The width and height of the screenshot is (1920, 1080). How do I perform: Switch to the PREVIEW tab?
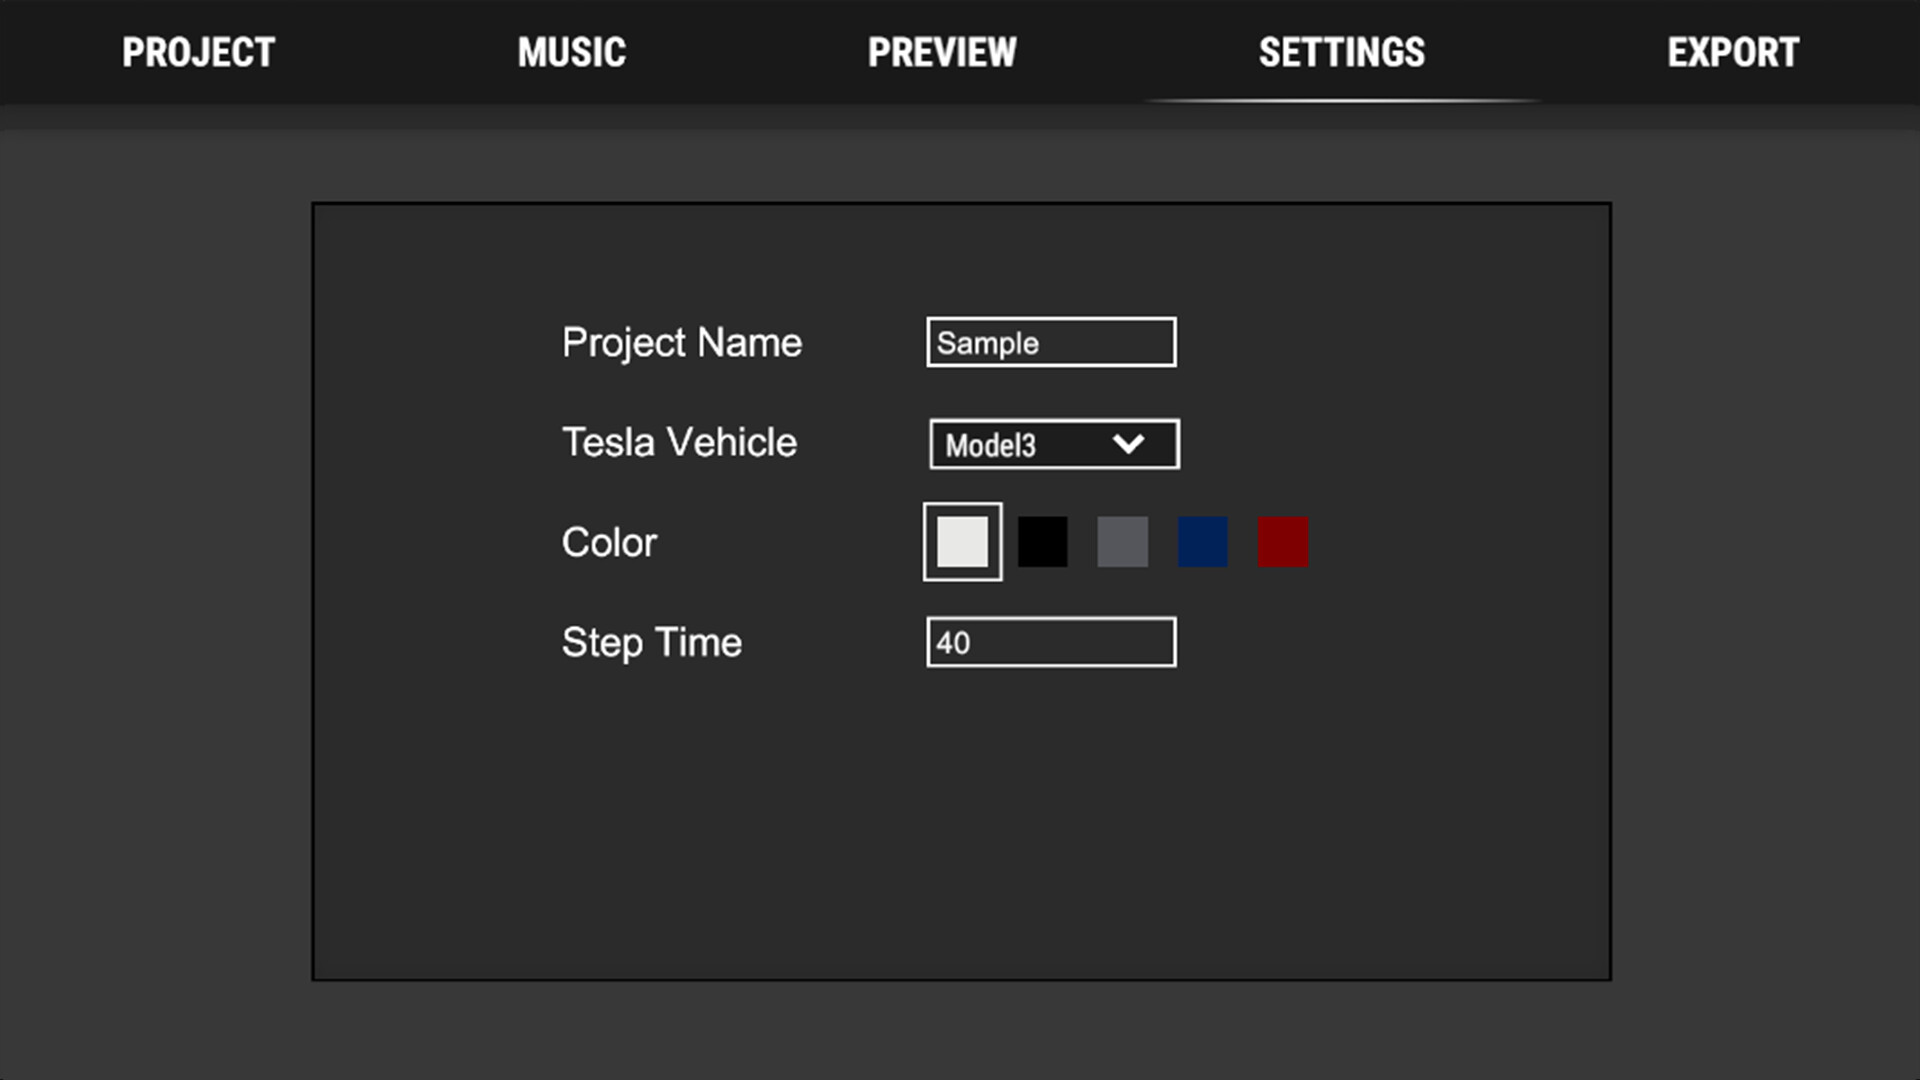(942, 52)
